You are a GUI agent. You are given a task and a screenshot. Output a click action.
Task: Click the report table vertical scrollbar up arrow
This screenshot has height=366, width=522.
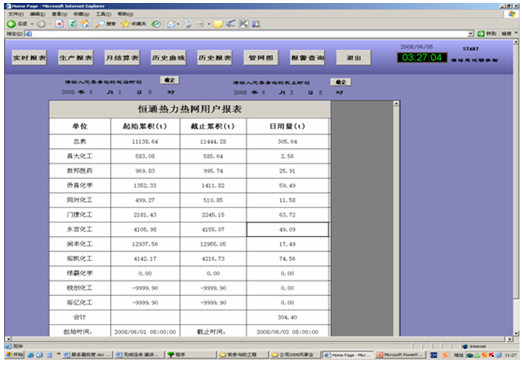pos(396,103)
